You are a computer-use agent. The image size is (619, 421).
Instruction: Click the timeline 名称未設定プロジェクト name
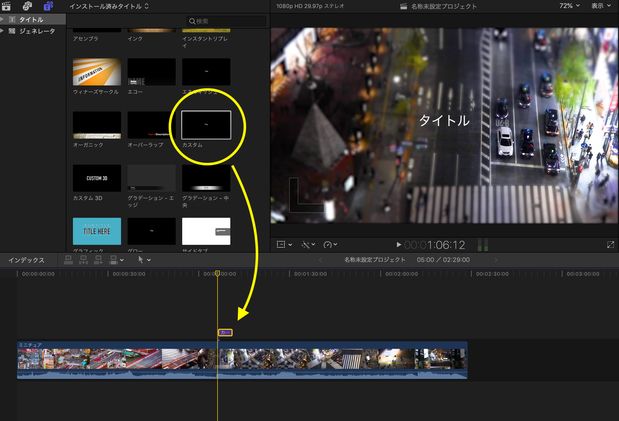click(x=375, y=260)
